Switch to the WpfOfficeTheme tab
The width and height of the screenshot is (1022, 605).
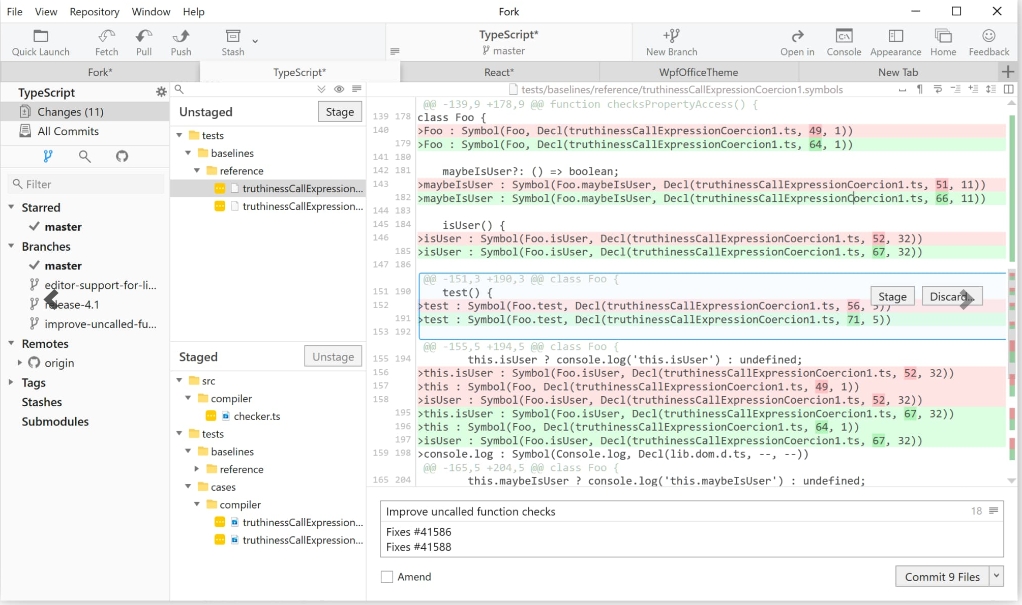tap(698, 72)
